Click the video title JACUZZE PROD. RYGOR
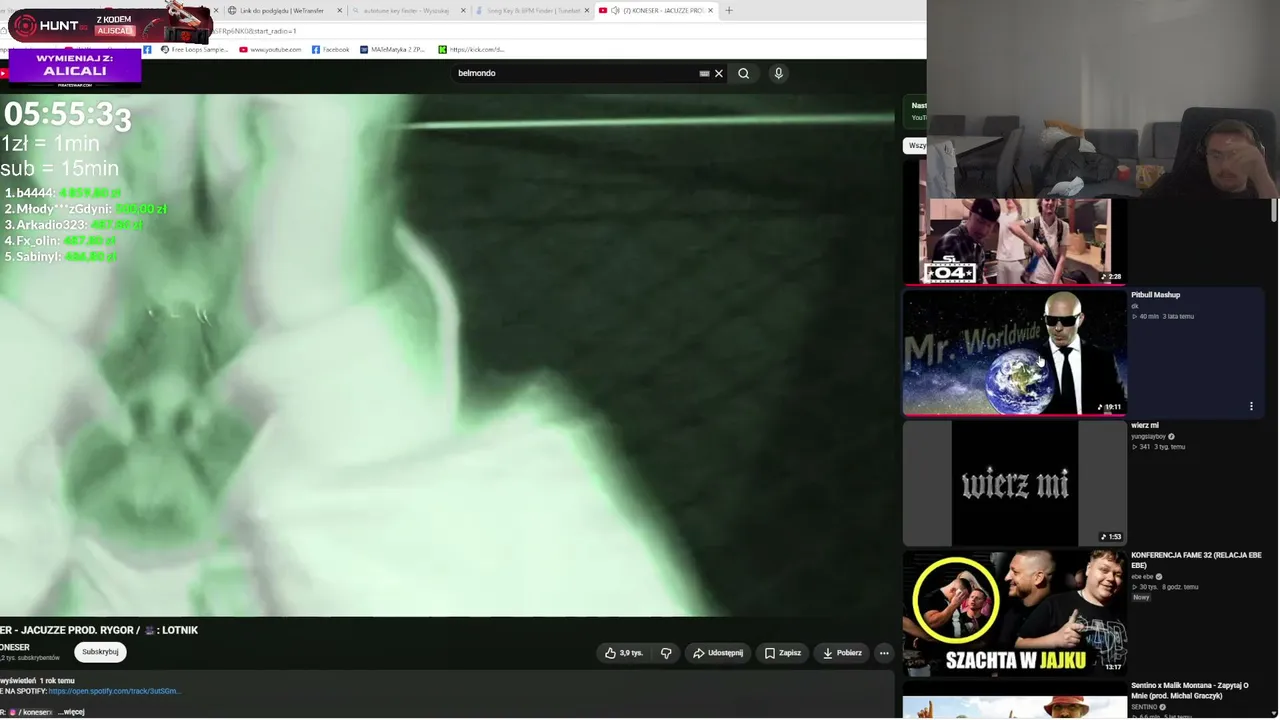The width and height of the screenshot is (1280, 720). coord(99,630)
